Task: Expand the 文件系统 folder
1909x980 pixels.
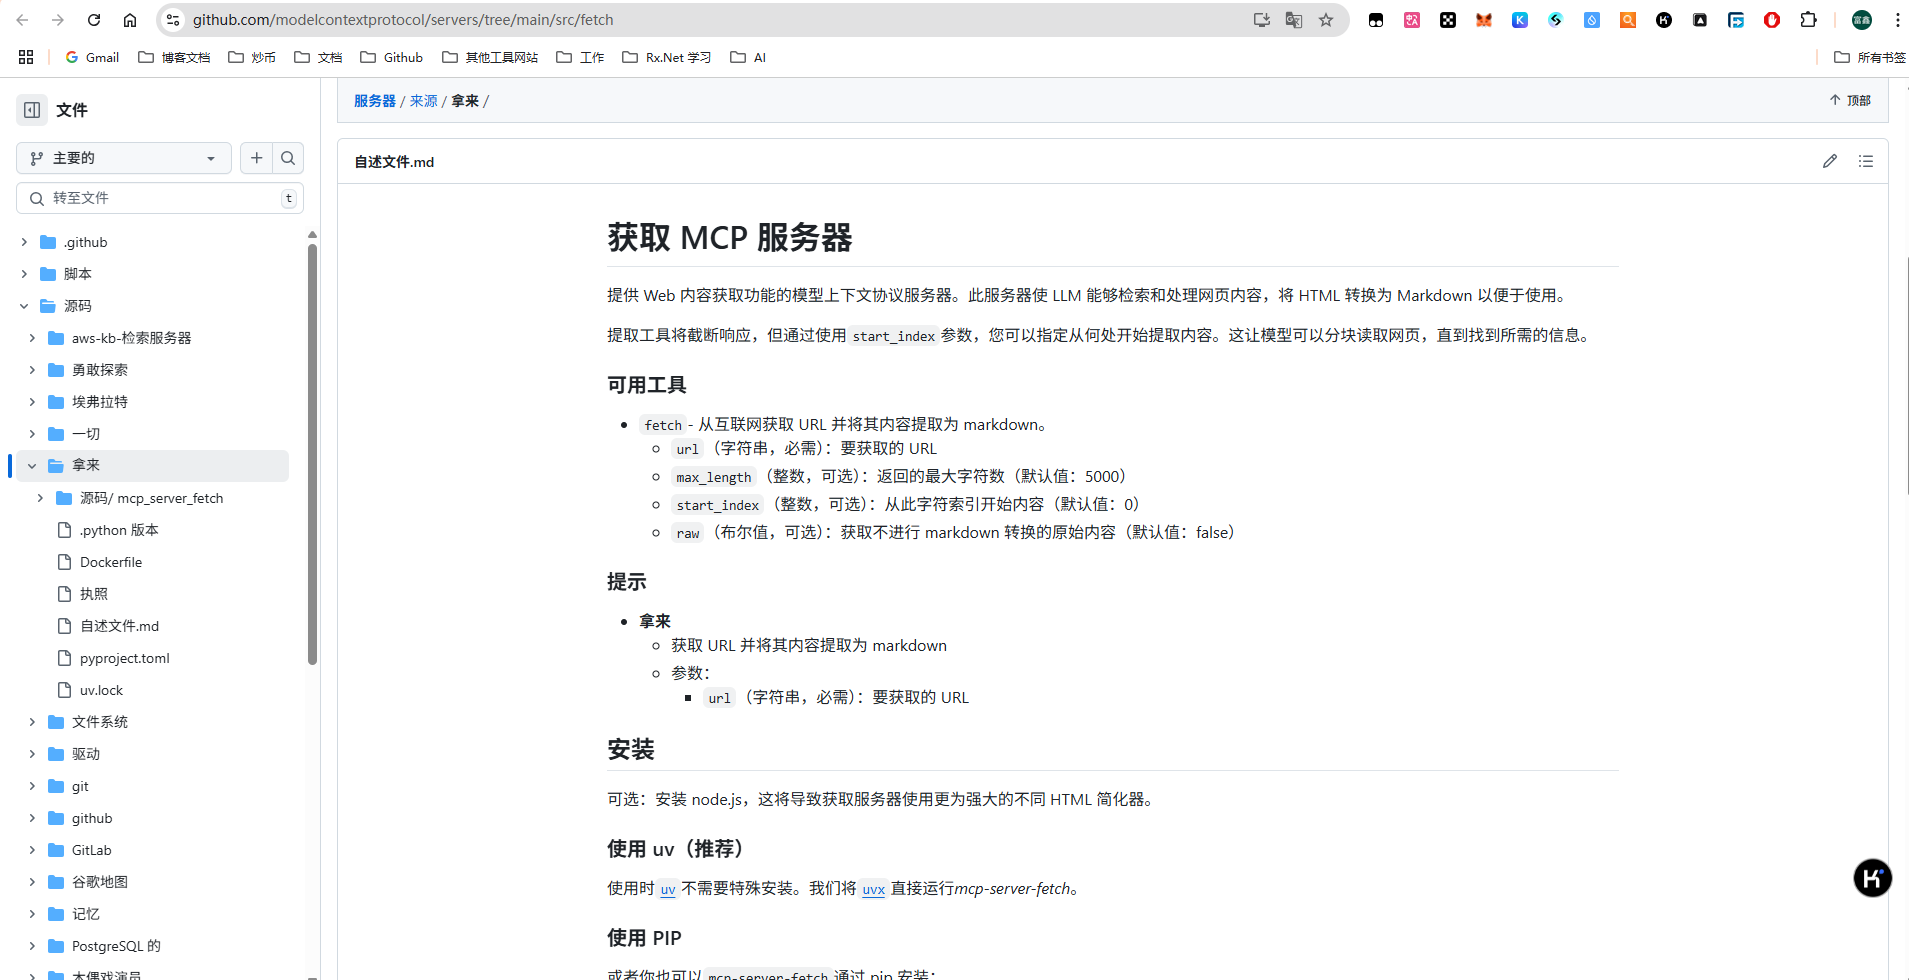Action: pyautogui.click(x=32, y=722)
